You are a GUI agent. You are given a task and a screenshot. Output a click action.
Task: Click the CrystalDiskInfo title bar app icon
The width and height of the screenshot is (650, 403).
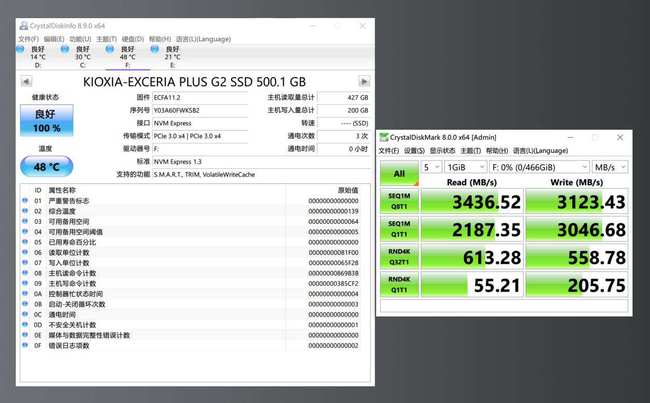pos(24,26)
